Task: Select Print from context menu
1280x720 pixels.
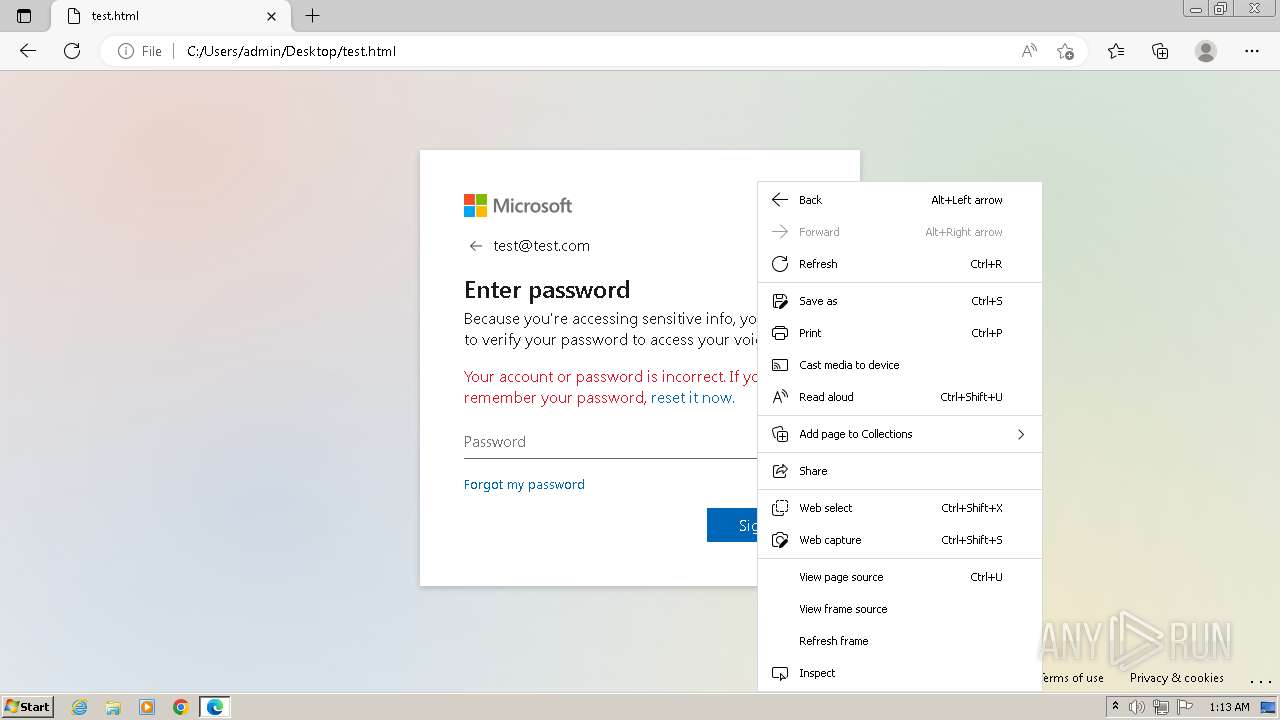Action: coord(900,333)
